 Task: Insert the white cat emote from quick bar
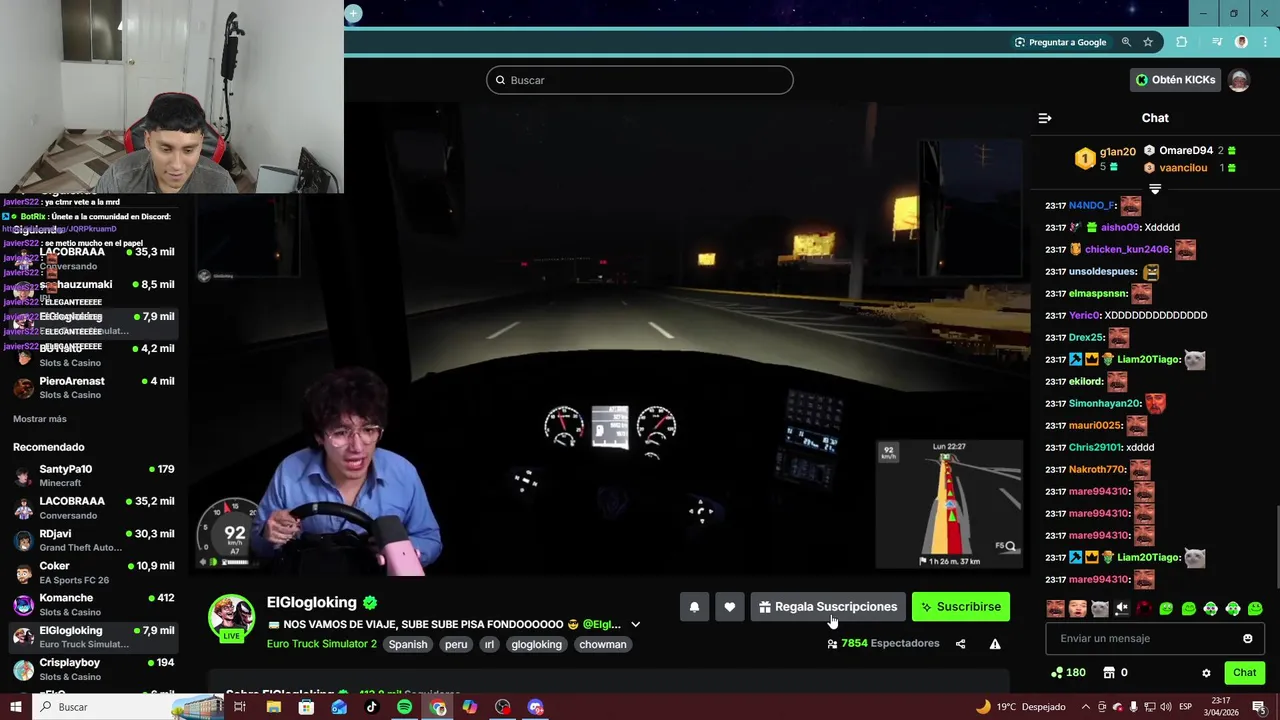pyautogui.click(x=1099, y=608)
